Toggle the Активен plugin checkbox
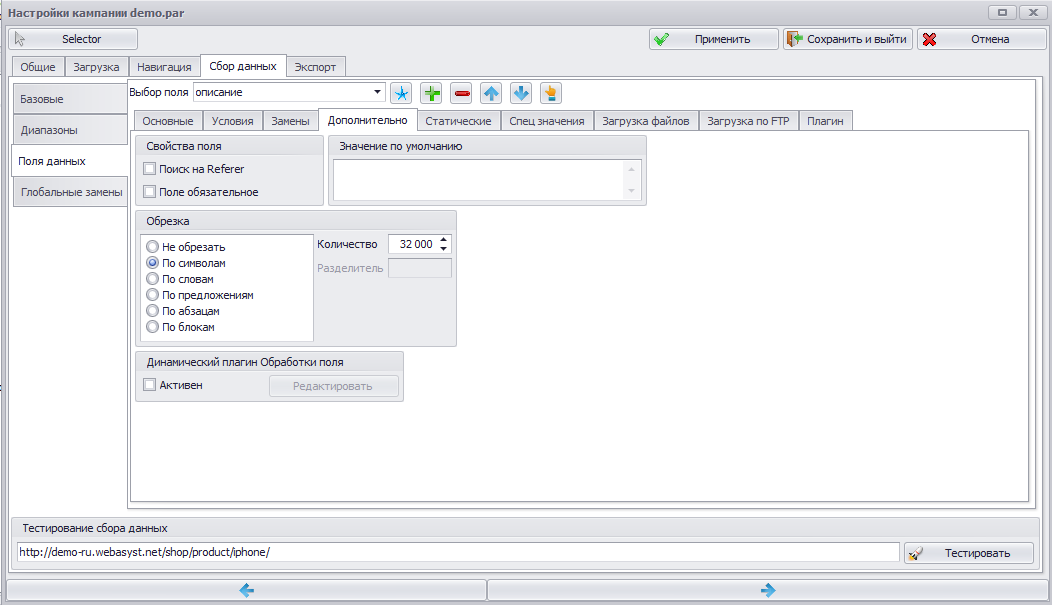The width and height of the screenshot is (1052, 605). tap(150, 385)
